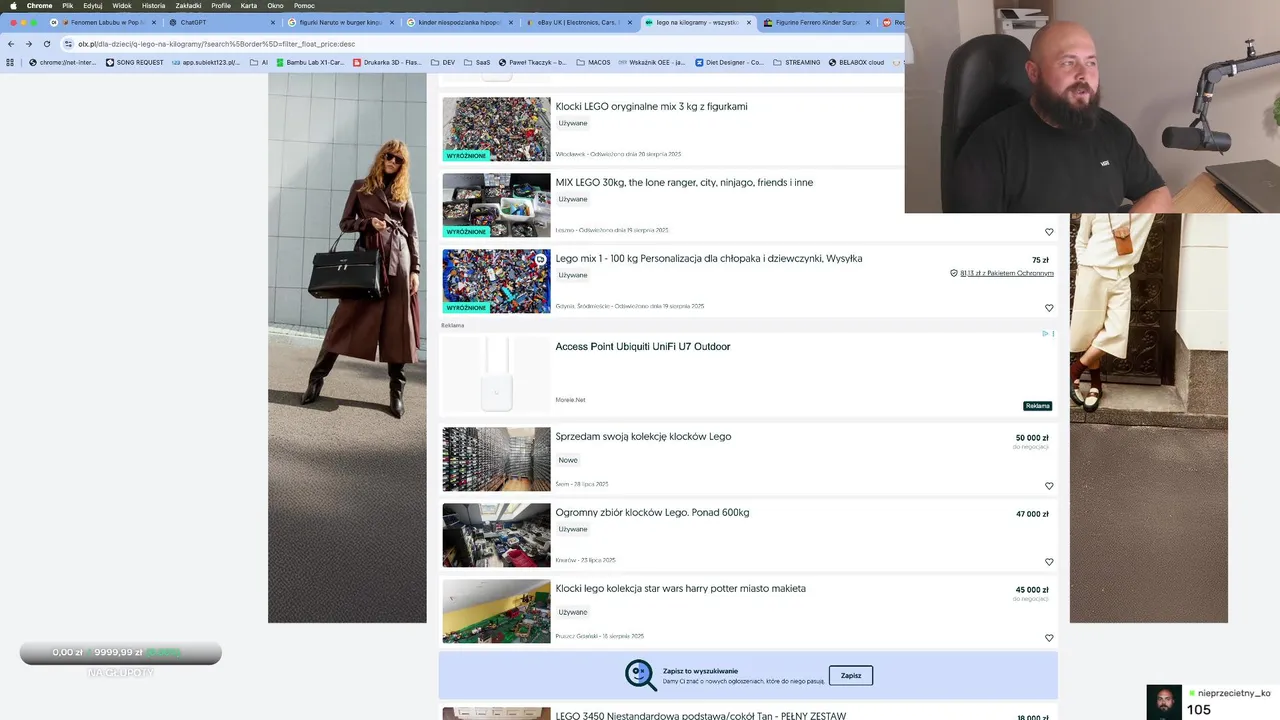Switch to figurki Naruto w burger king tab
The height and width of the screenshot is (720, 1280).
tap(339, 22)
